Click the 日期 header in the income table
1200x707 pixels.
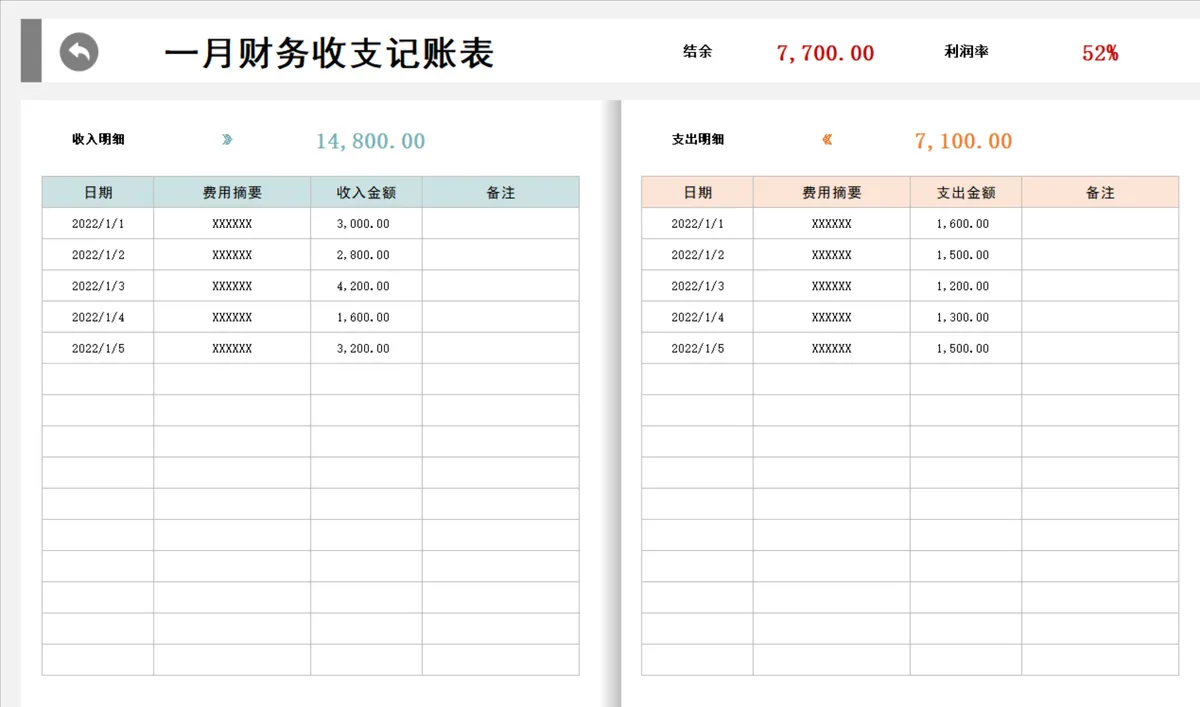tap(98, 192)
